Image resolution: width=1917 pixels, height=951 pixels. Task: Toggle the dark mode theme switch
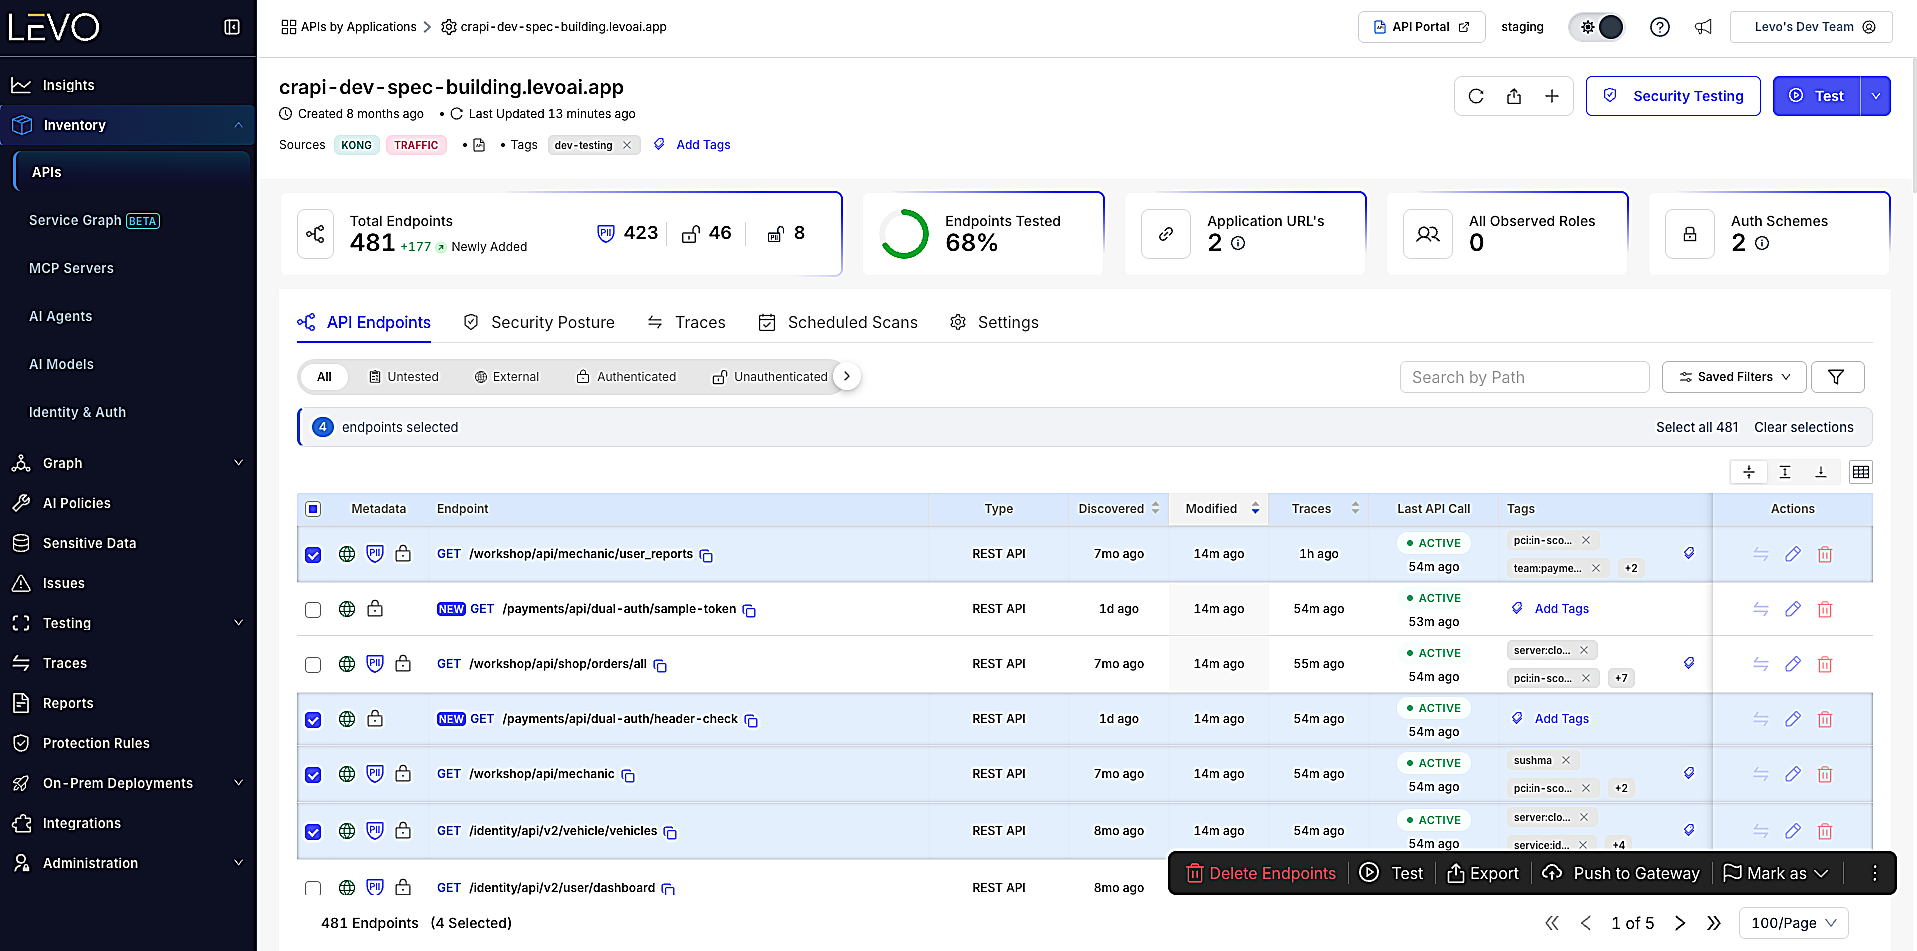click(1598, 27)
